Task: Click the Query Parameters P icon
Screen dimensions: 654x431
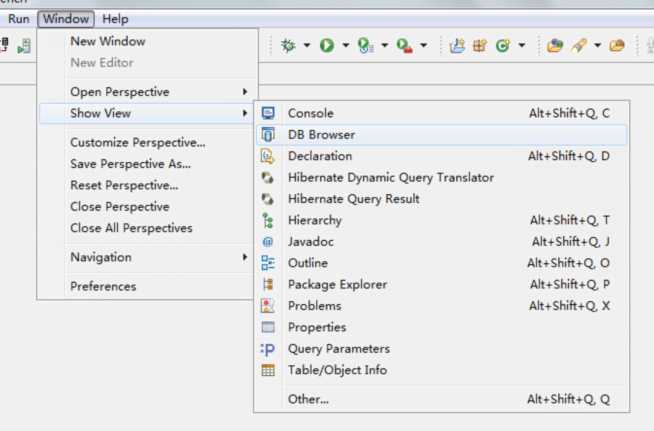Action: pos(268,349)
